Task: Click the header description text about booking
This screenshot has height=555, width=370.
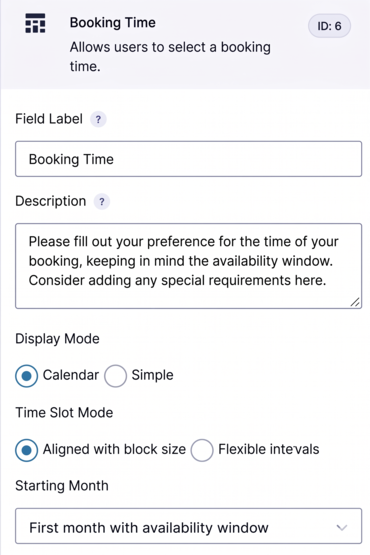Action: (170, 57)
